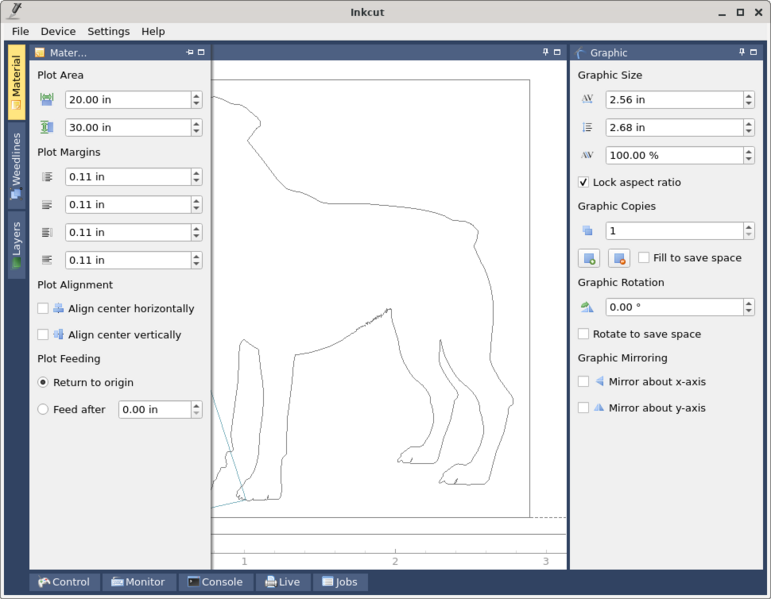Click the Inkcut app icon in title bar
This screenshot has width=771, height=599.
(15, 11)
